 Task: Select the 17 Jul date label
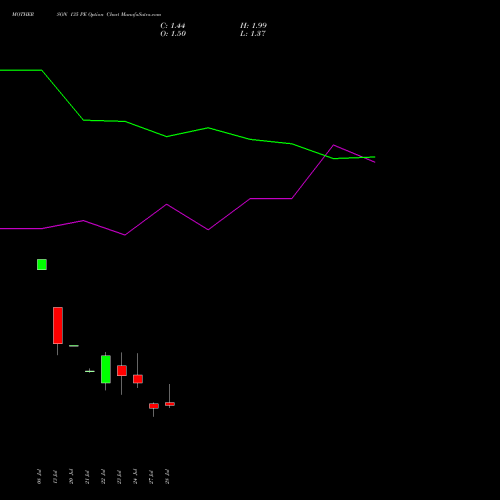pyautogui.click(x=55, y=477)
